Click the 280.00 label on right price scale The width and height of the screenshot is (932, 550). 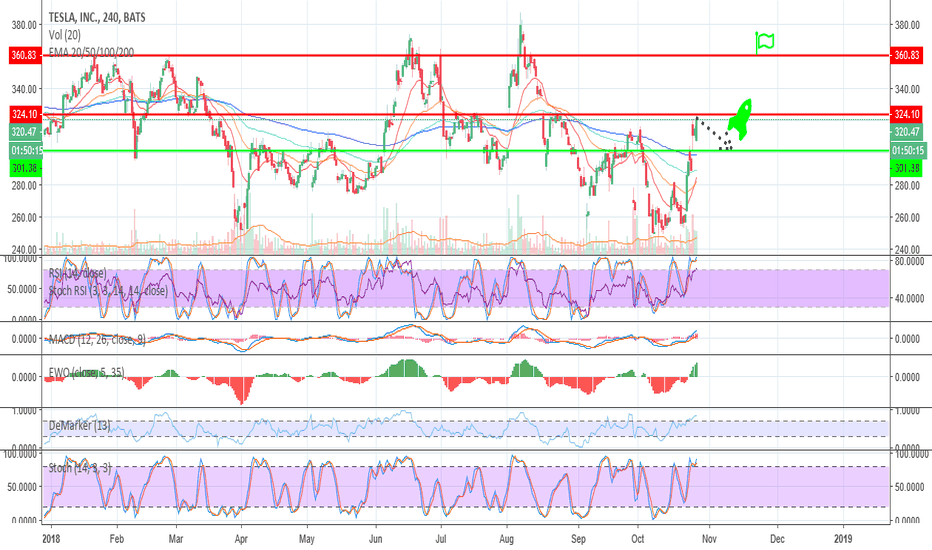(907, 186)
